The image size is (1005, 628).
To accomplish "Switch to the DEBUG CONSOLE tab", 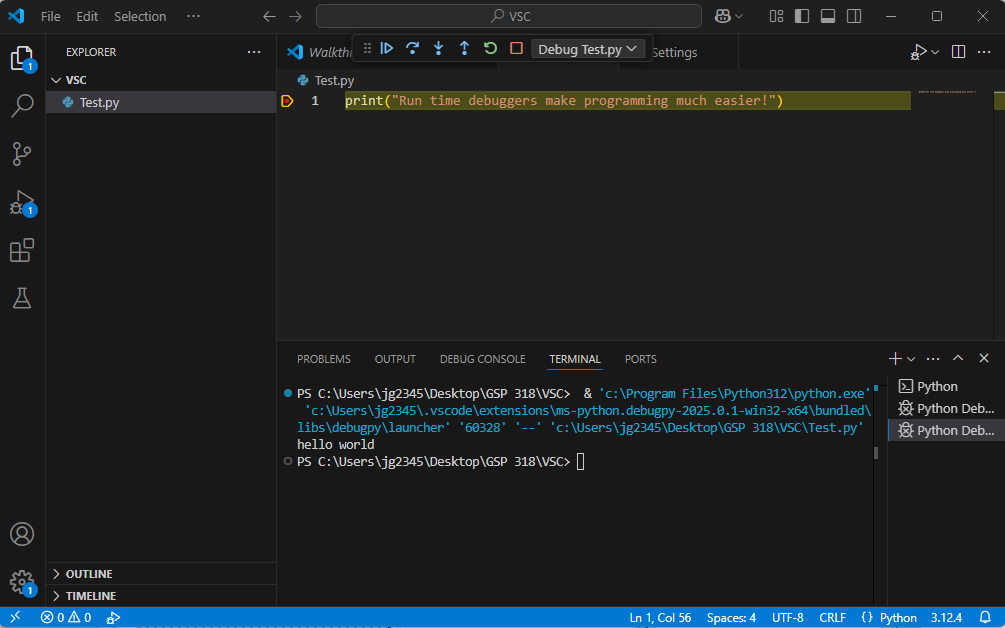I will pyautogui.click(x=482, y=359).
